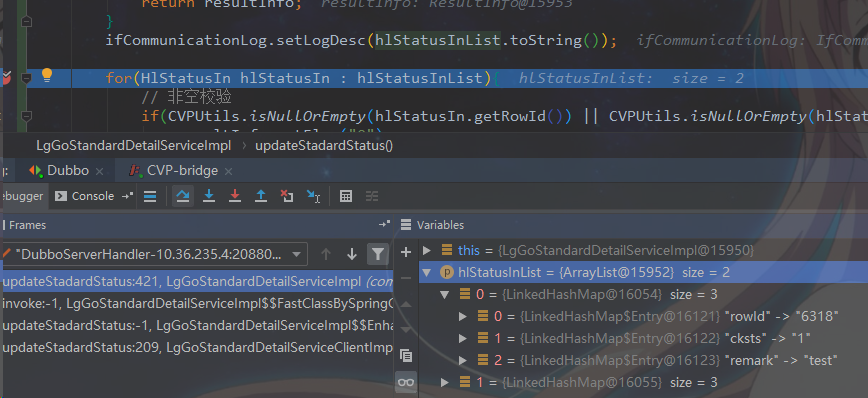The image size is (868, 398).
Task: Click Step Out upward arrow icon
Action: point(261,196)
